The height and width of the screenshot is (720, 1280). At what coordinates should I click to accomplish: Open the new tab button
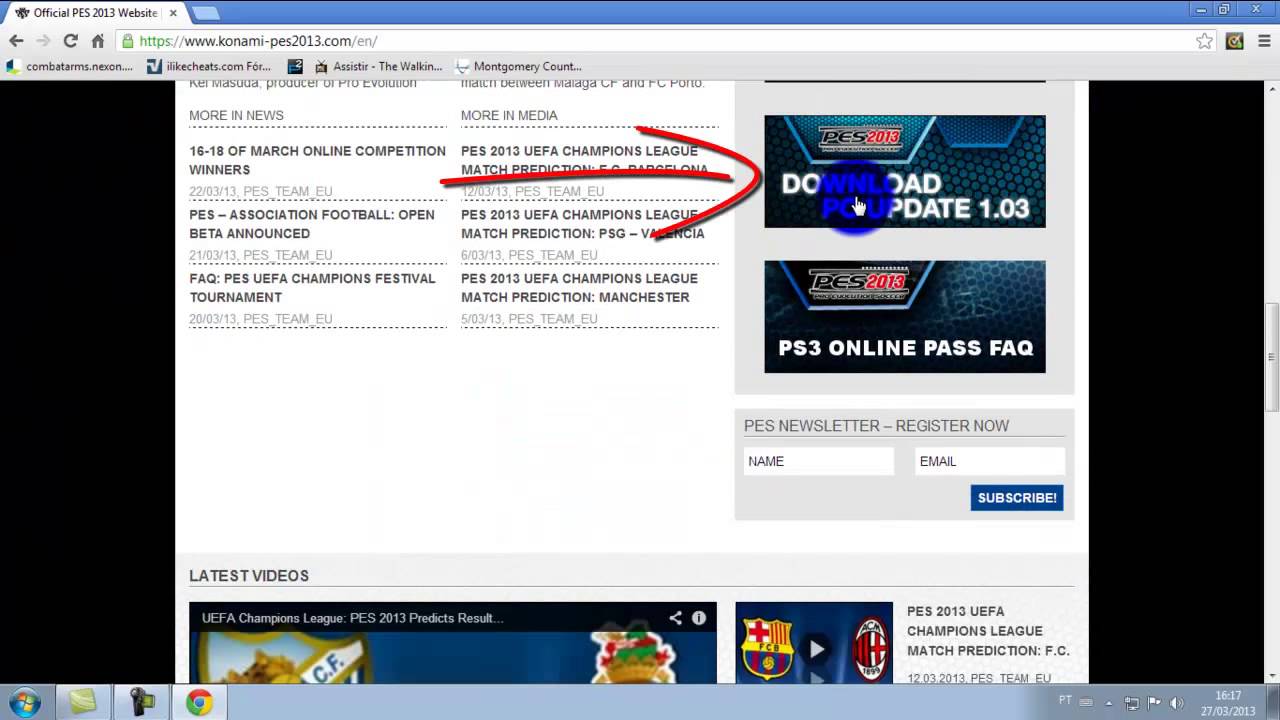(205, 13)
